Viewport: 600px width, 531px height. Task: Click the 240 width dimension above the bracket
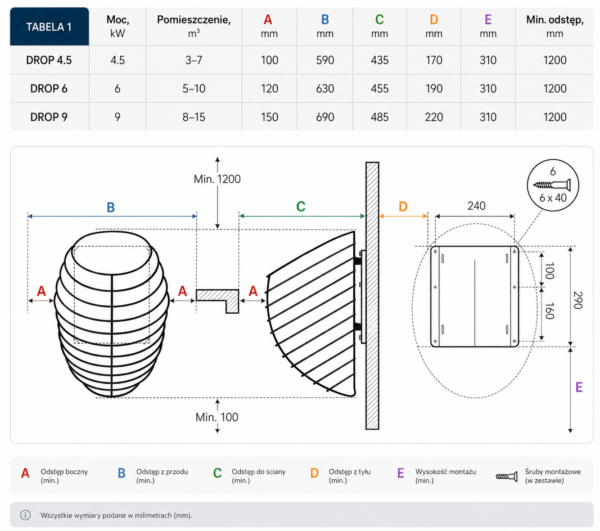click(x=476, y=206)
